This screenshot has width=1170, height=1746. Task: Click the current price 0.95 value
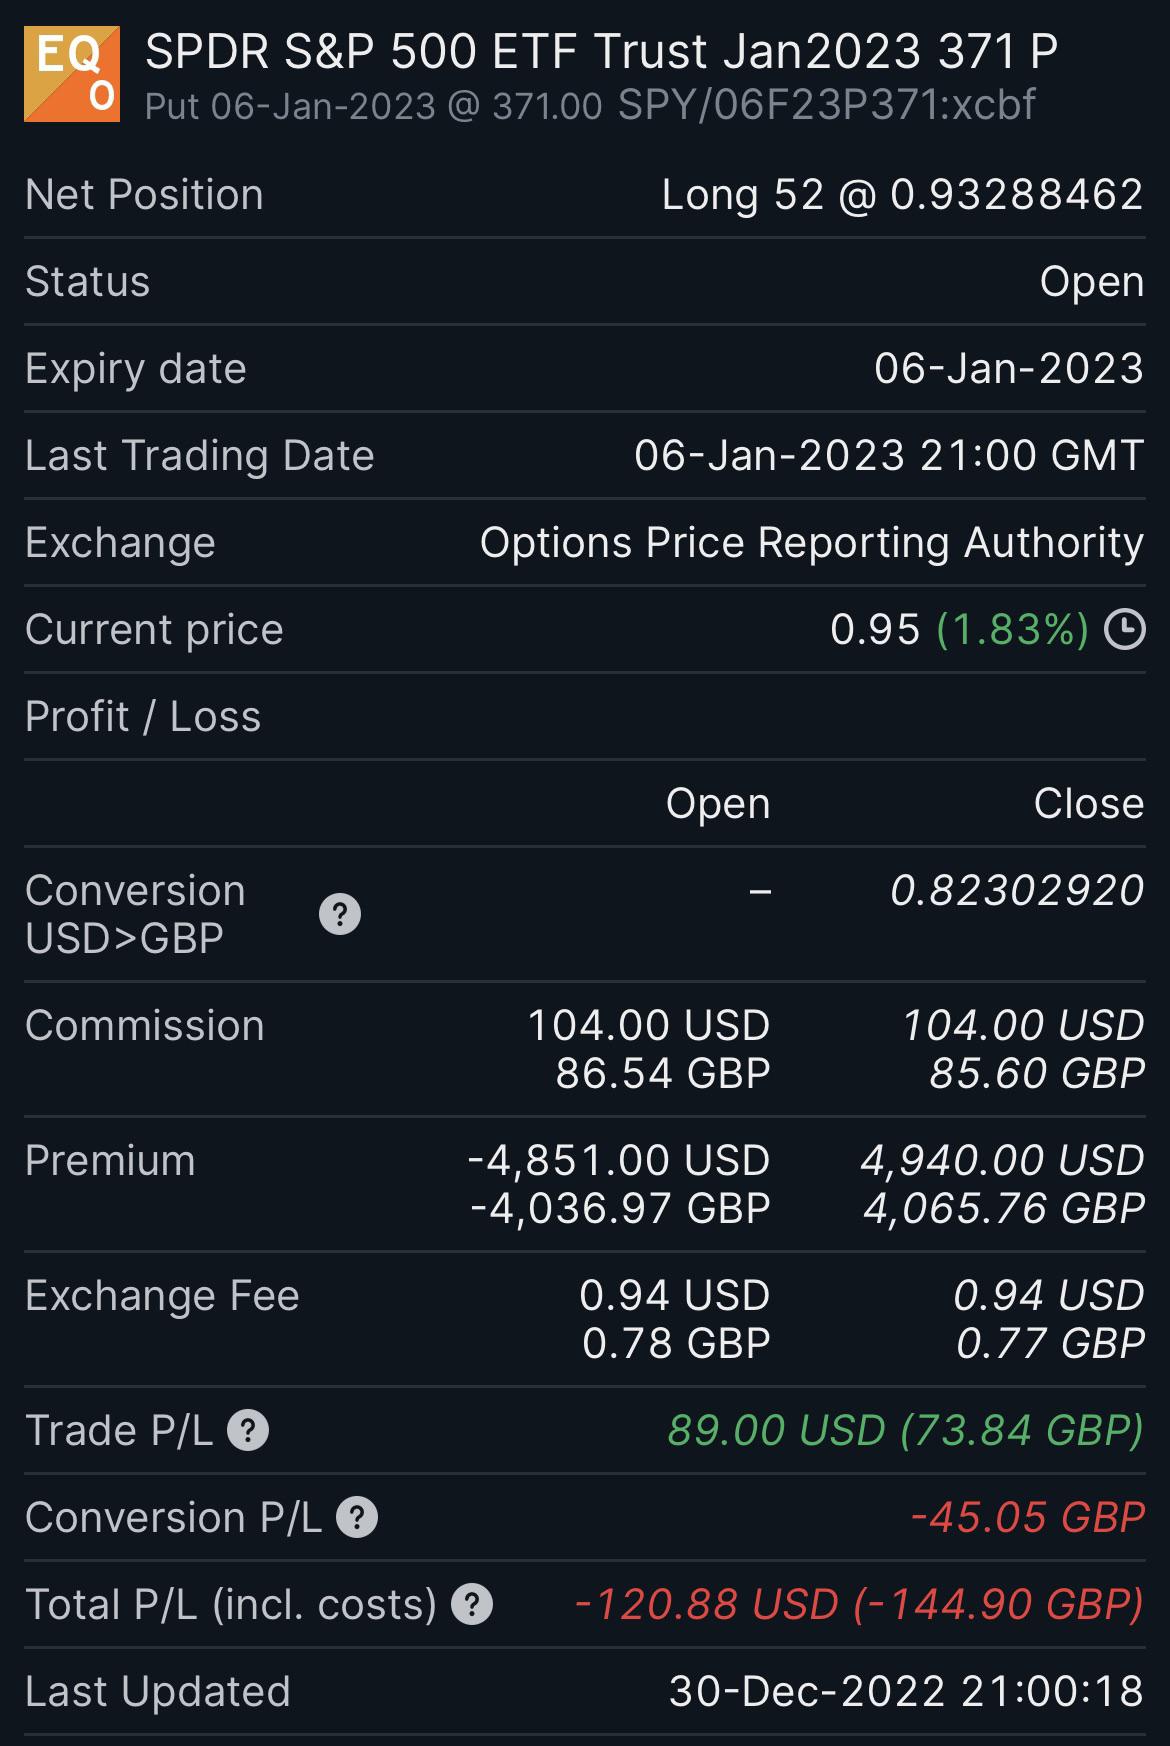[874, 630]
